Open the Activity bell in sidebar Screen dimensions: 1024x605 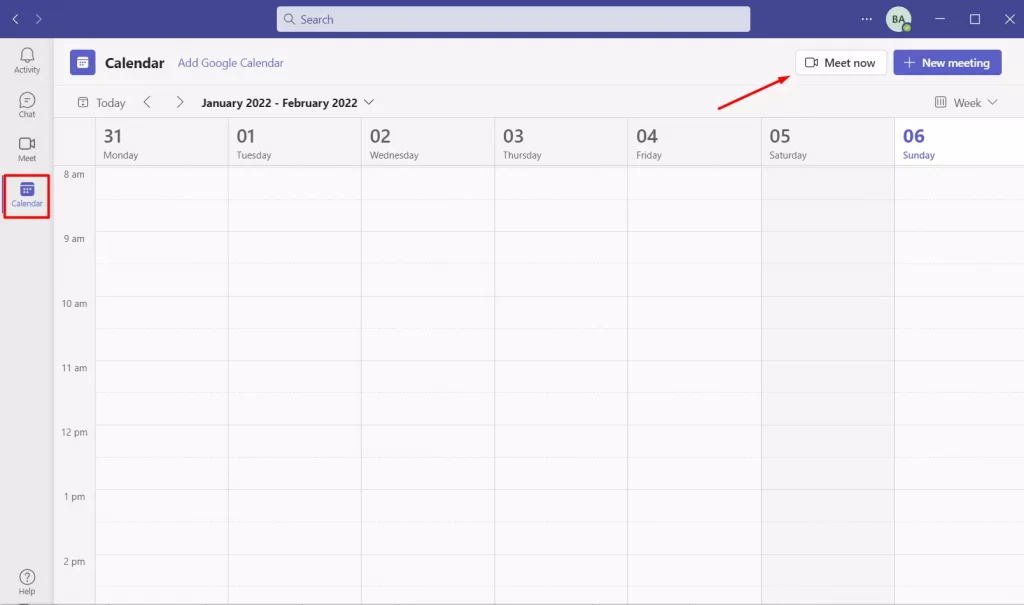coord(27,61)
